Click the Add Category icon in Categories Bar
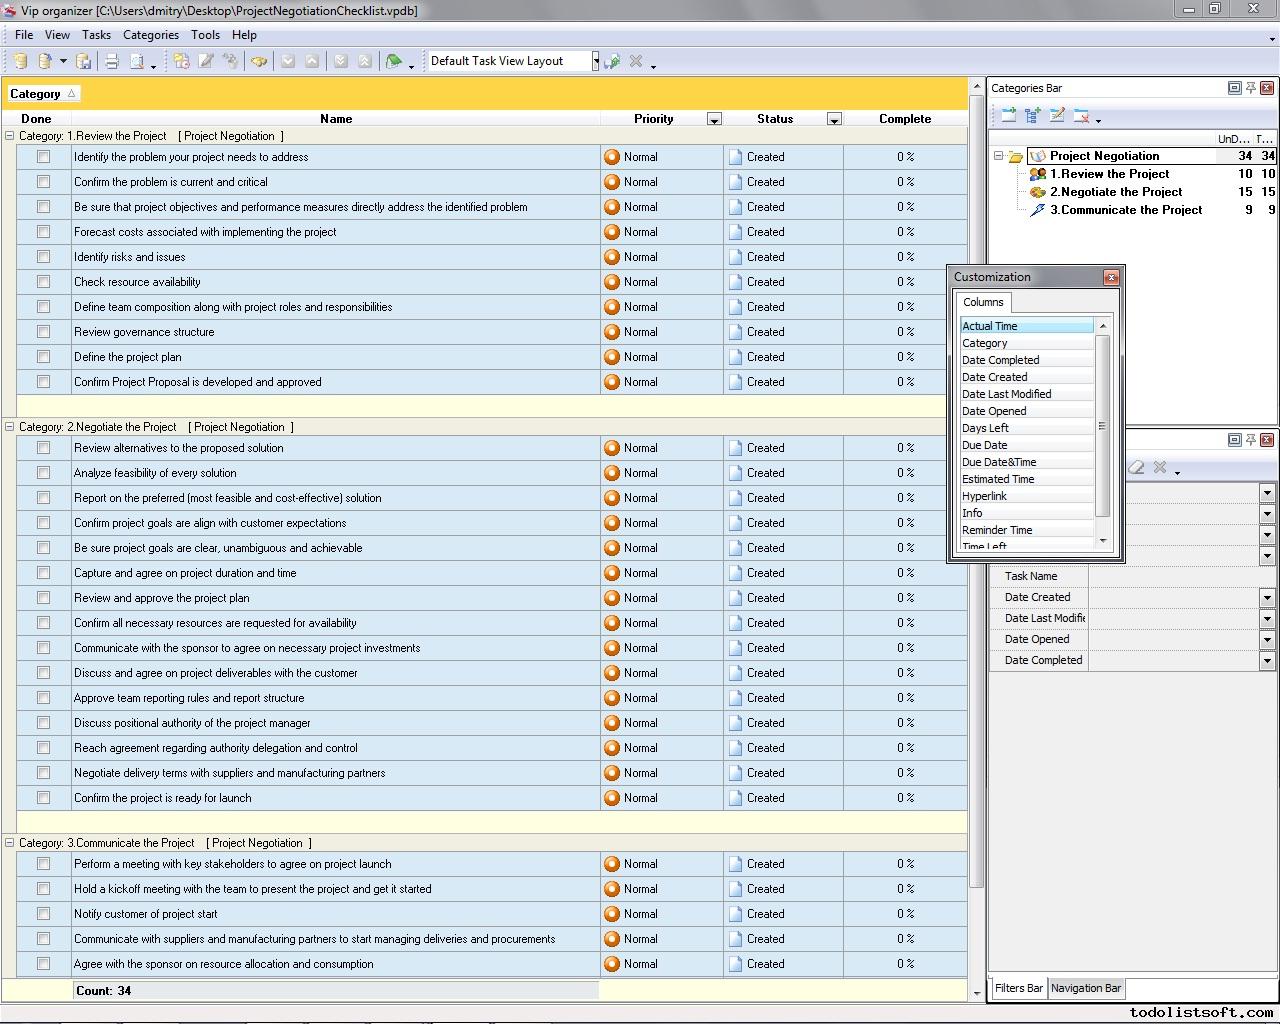Image resolution: width=1280 pixels, height=1024 pixels. (x=1009, y=116)
